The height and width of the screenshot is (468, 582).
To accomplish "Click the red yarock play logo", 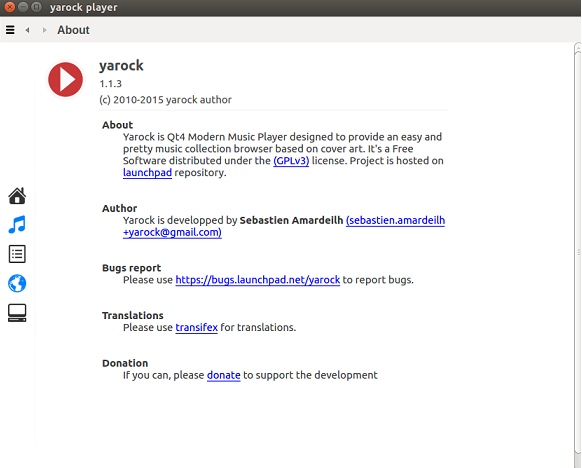I will (x=65, y=79).
